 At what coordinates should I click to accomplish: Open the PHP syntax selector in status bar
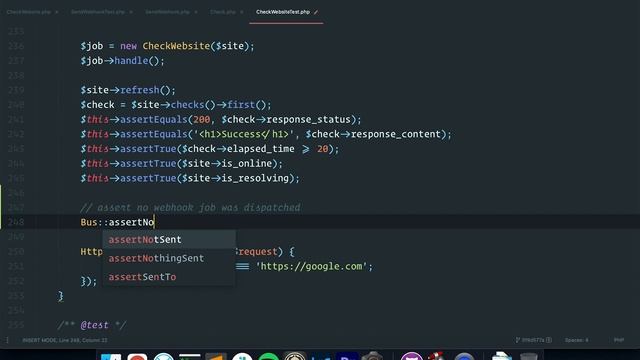619,340
